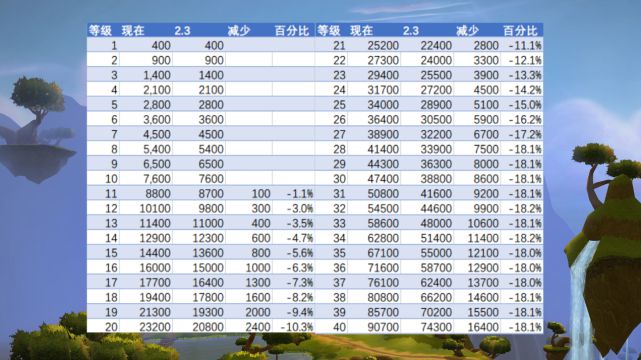Select the 27300 value in level 22 row
The height and width of the screenshot is (360, 641).
click(x=383, y=60)
